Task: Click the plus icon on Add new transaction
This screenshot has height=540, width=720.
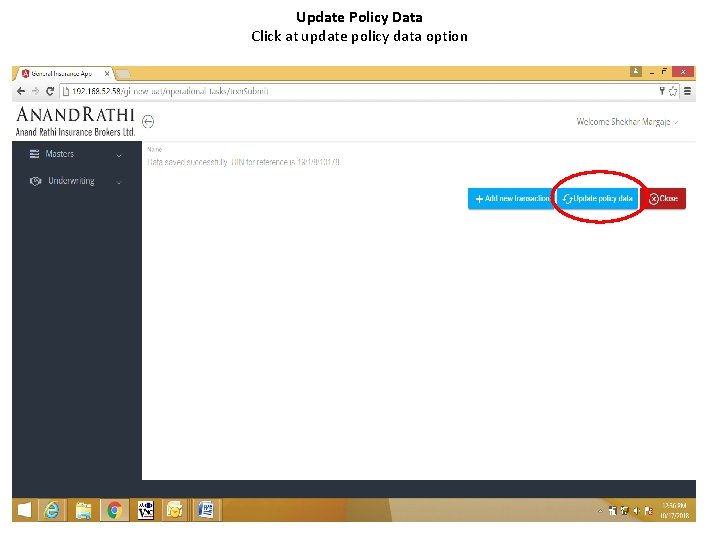Action: pyautogui.click(x=479, y=199)
